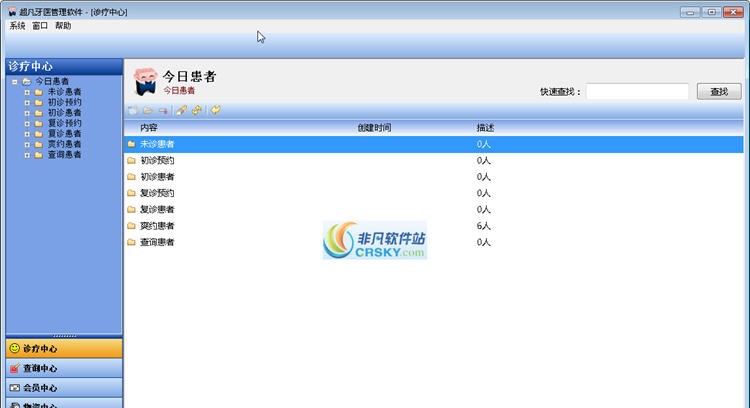
Task: Expand the 复诊患者 tree node
Action: [x=27, y=133]
